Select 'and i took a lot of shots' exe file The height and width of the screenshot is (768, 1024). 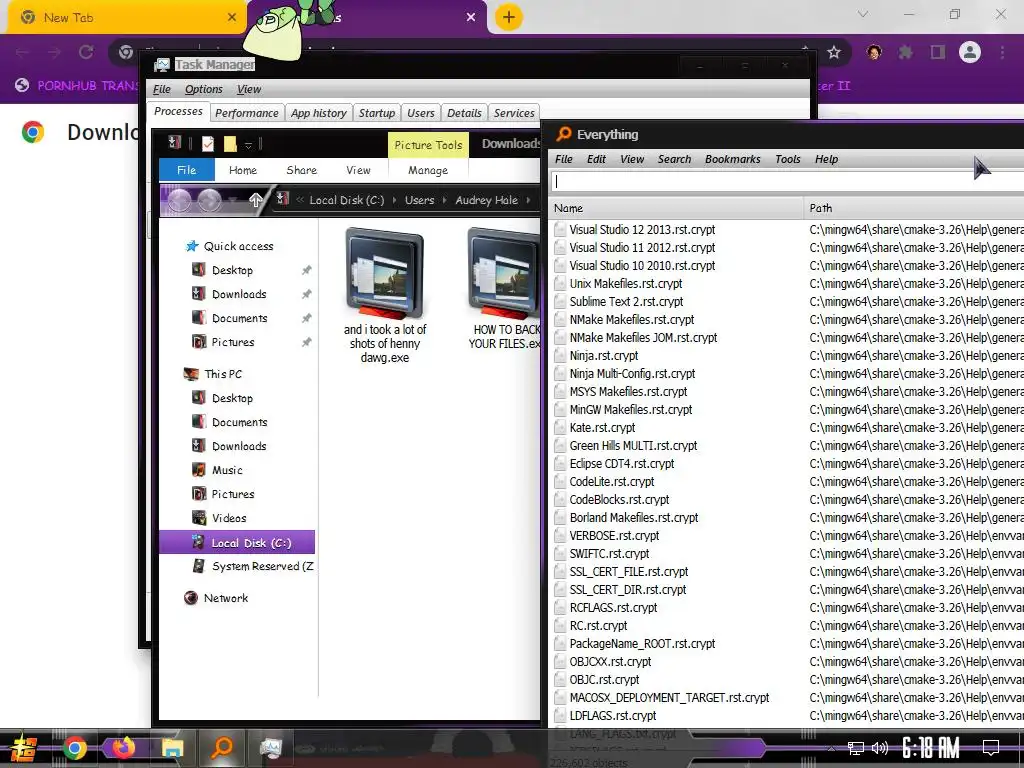tap(385, 295)
